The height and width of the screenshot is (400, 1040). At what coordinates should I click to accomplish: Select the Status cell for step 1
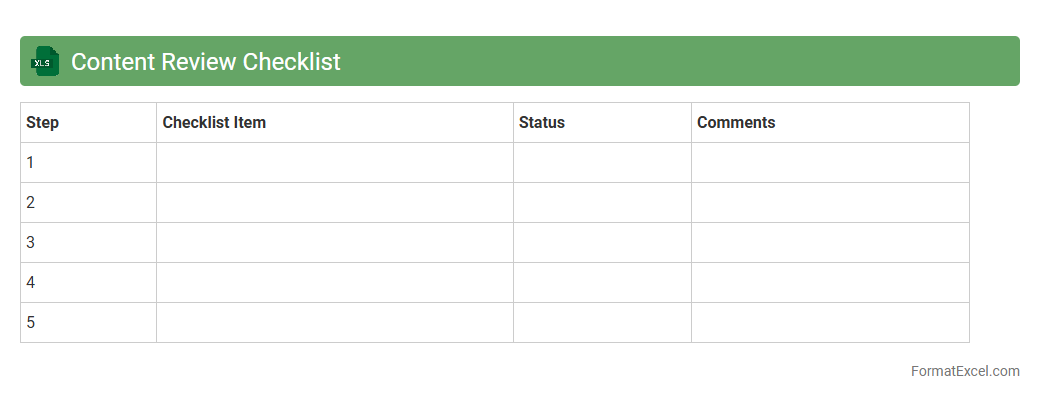602,162
